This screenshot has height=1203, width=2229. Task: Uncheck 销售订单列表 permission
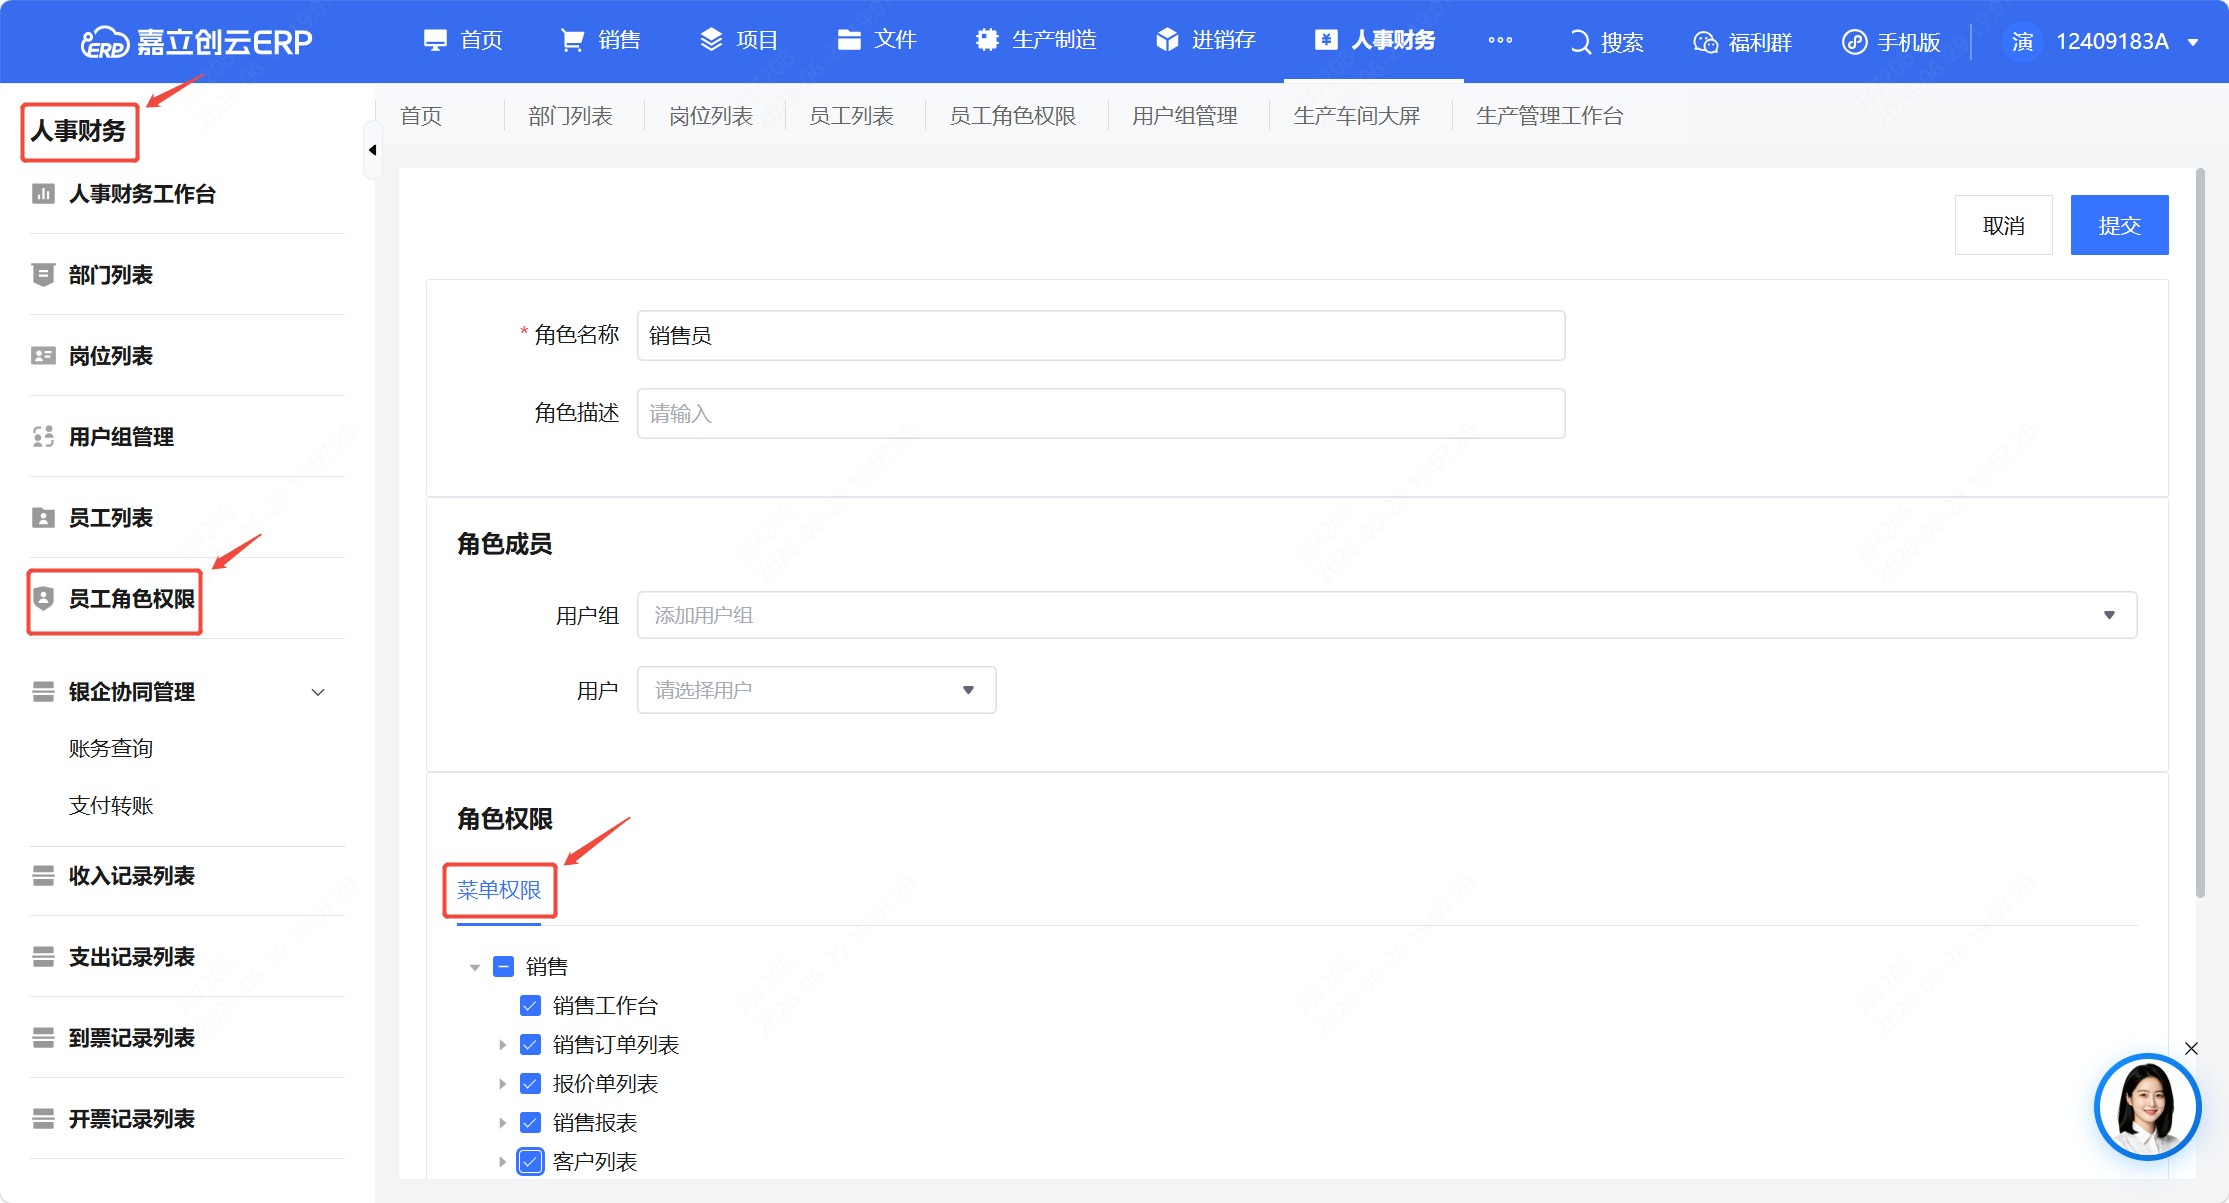click(x=531, y=1045)
